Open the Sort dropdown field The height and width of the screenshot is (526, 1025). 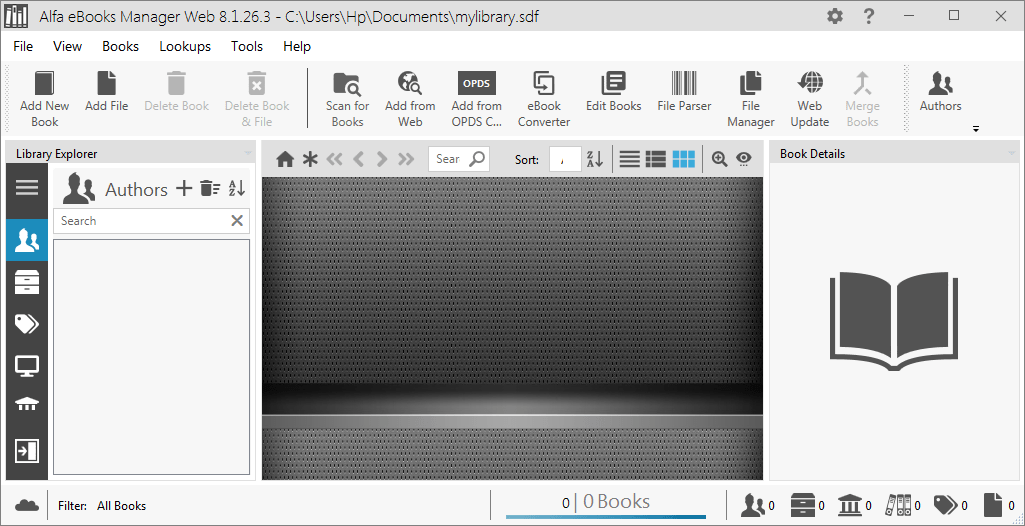(565, 159)
